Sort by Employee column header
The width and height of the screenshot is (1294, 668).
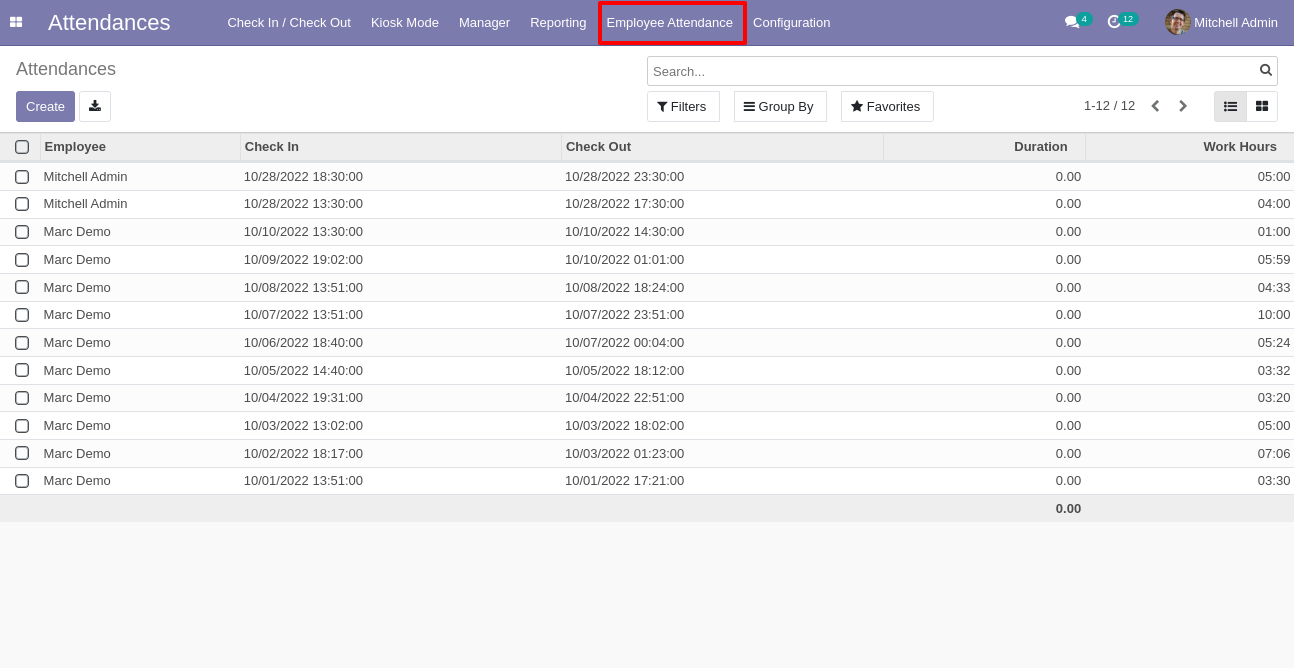click(x=140, y=147)
